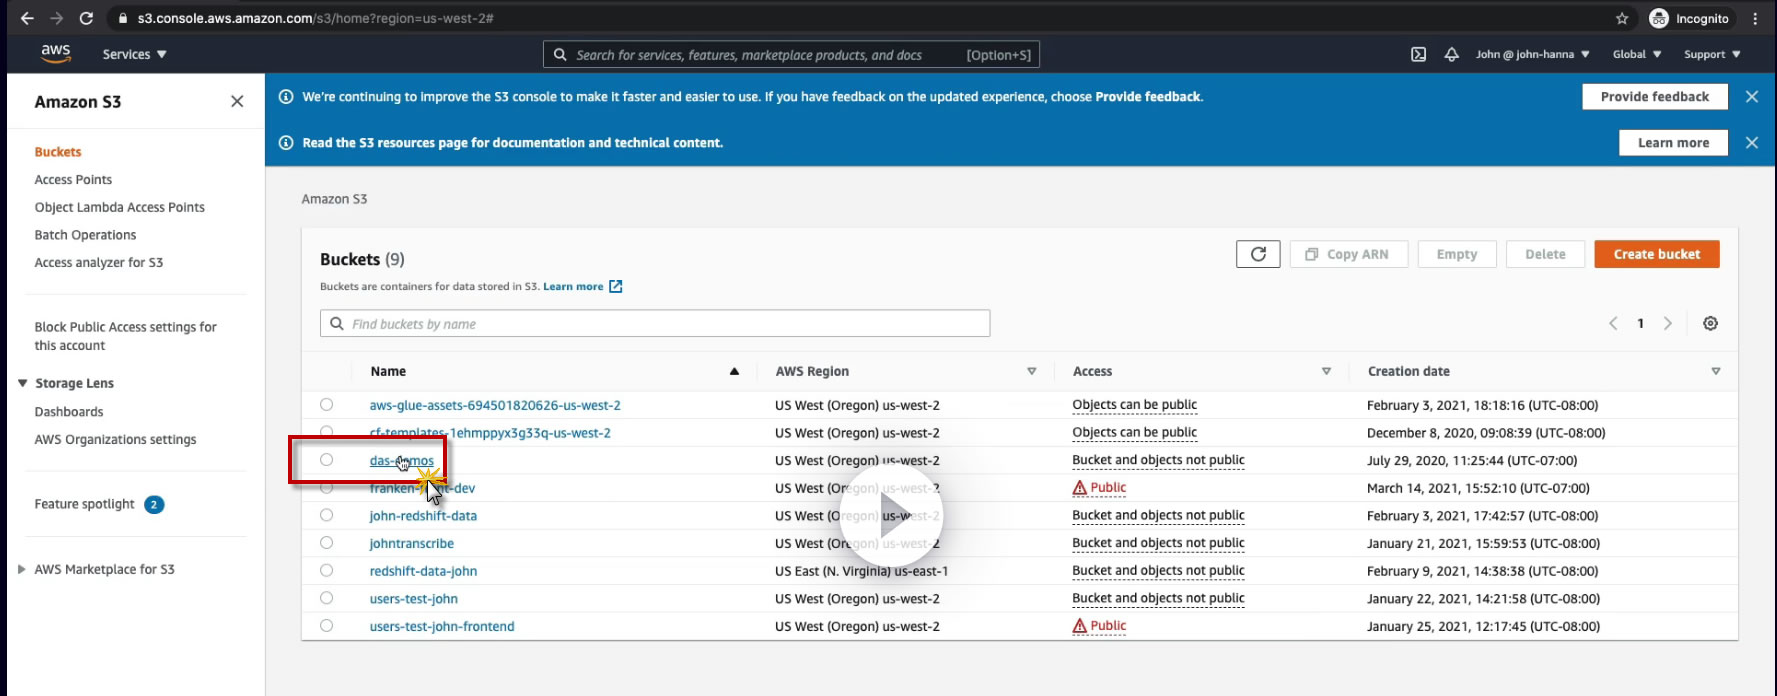Reload the page in the browser

[x=86, y=18]
